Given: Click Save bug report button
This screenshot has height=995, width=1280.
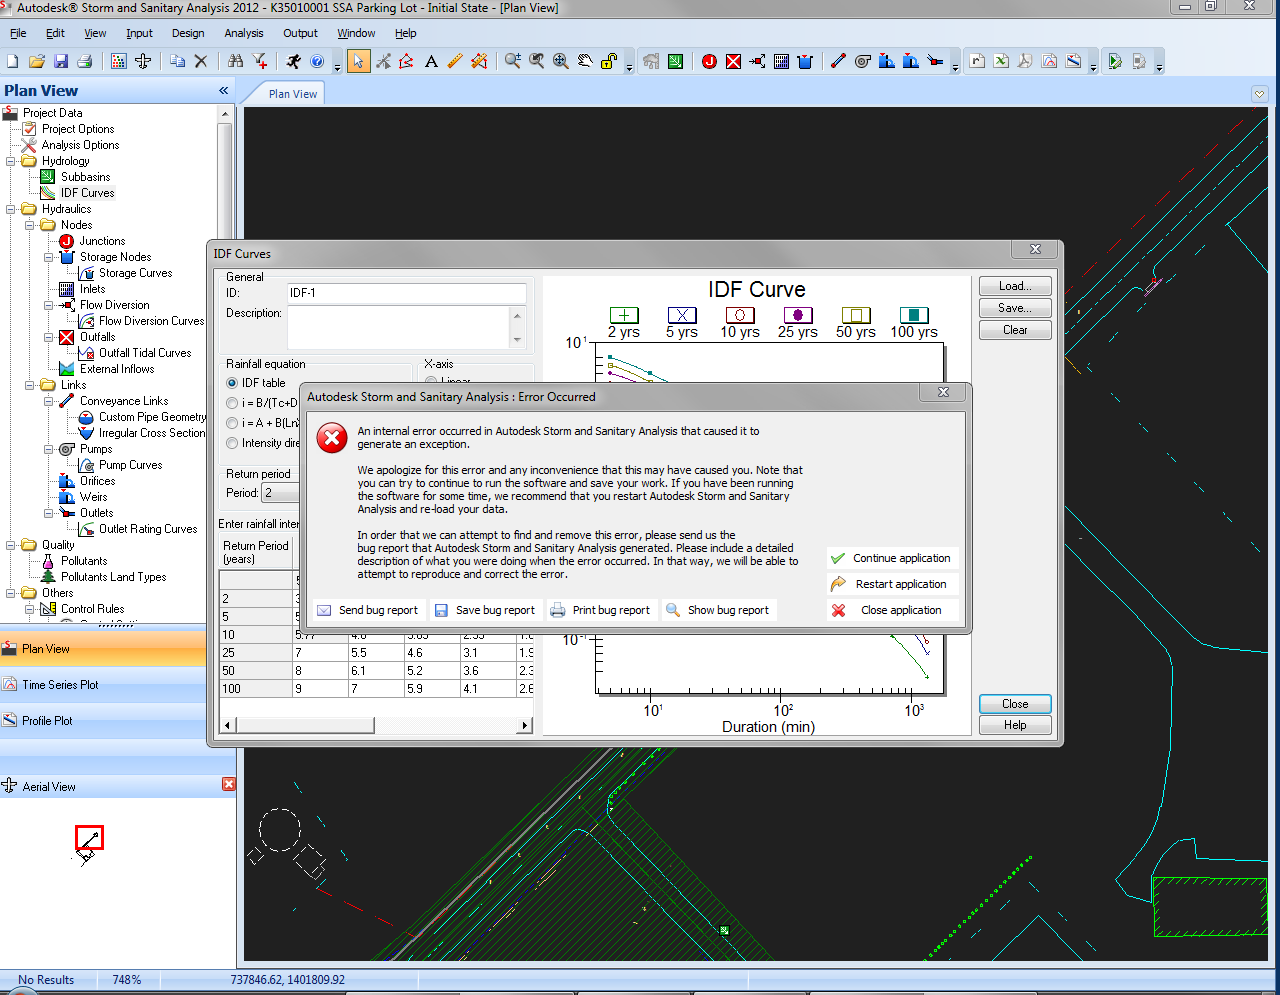Looking at the screenshot, I should tap(486, 610).
